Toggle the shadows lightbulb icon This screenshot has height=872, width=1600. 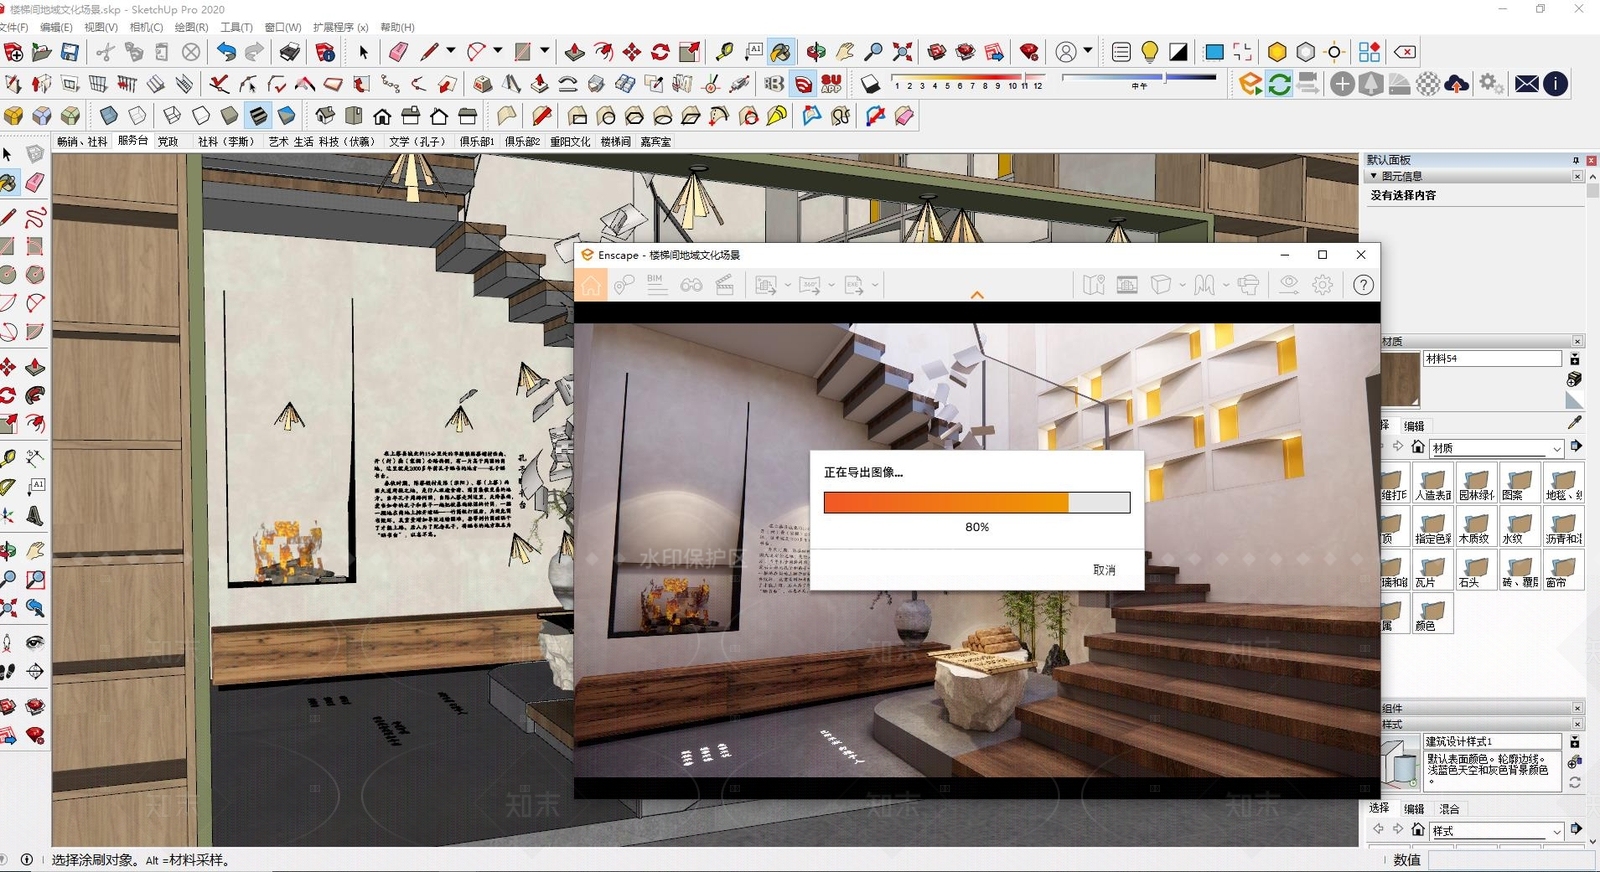point(1150,52)
